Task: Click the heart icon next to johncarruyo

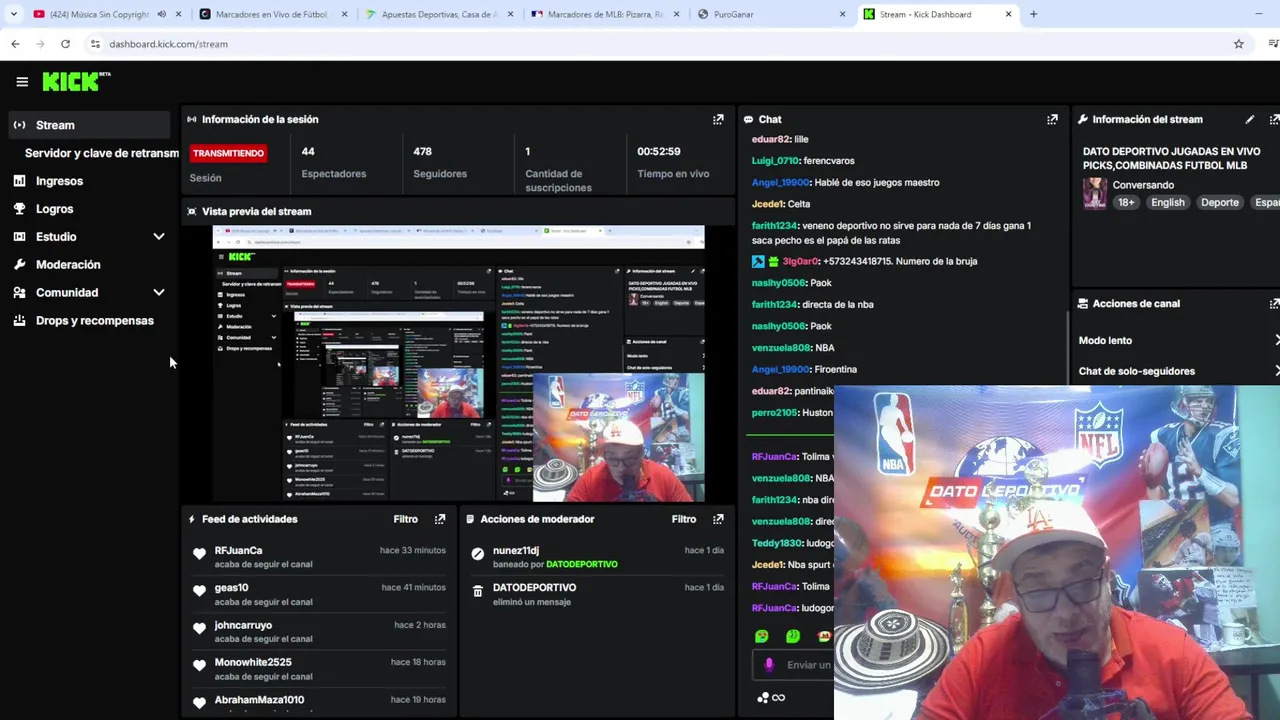Action: coord(199,628)
